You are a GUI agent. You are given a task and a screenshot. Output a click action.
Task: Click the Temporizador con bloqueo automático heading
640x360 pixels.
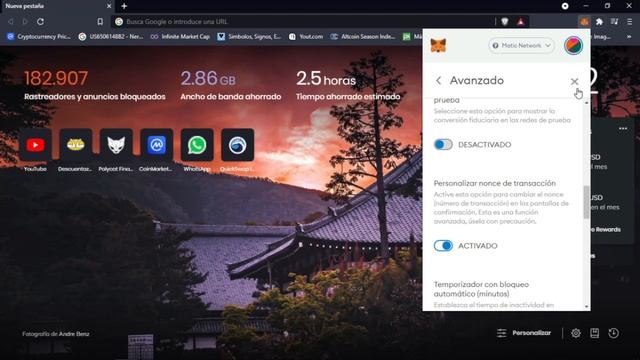point(481,289)
